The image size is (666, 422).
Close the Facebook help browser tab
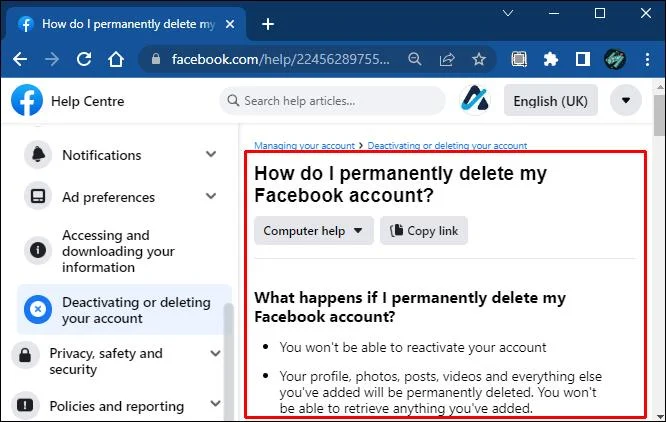tap(230, 24)
